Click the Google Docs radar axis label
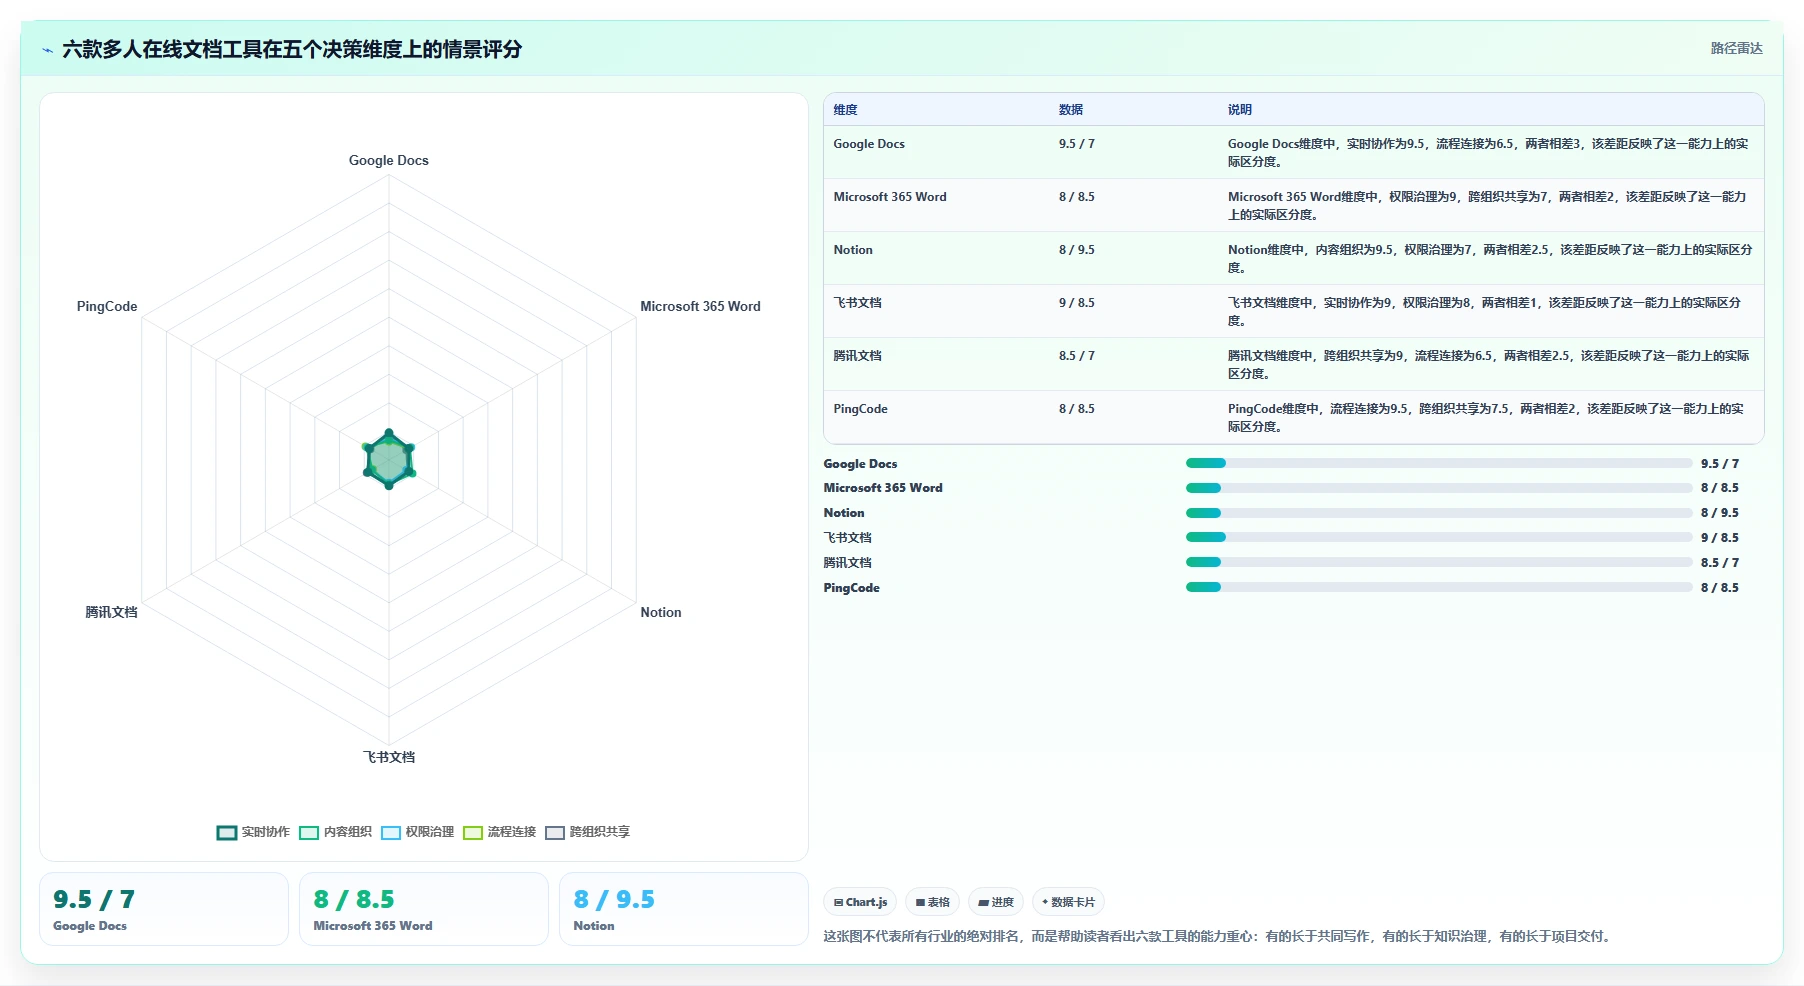 [388, 160]
